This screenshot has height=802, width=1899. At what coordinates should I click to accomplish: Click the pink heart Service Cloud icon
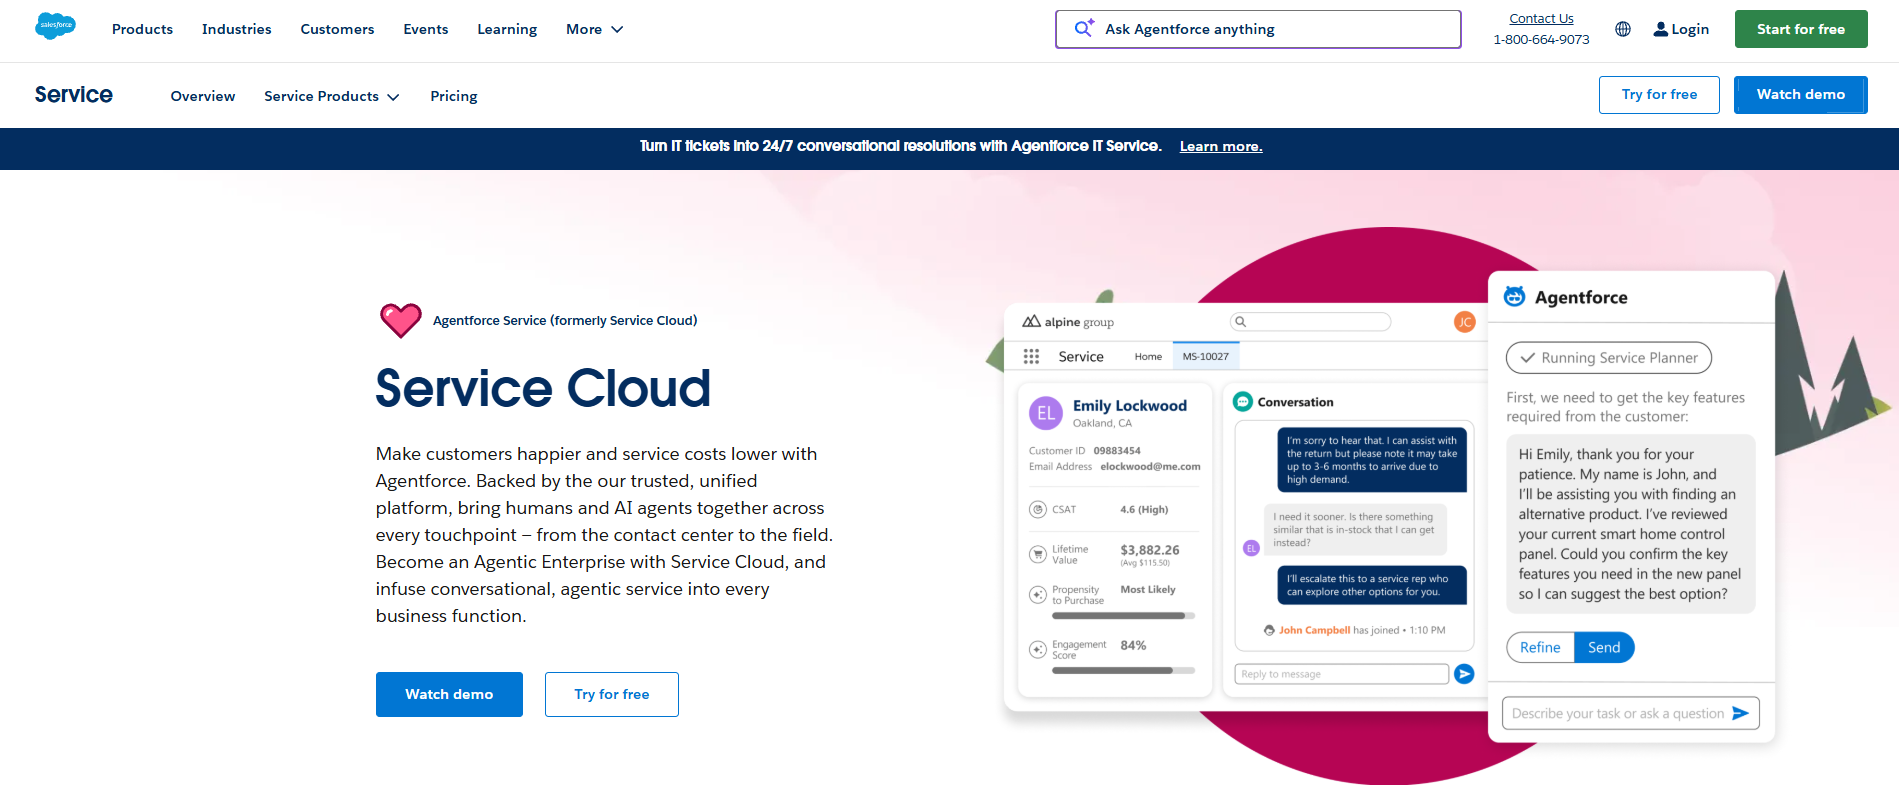tap(401, 320)
